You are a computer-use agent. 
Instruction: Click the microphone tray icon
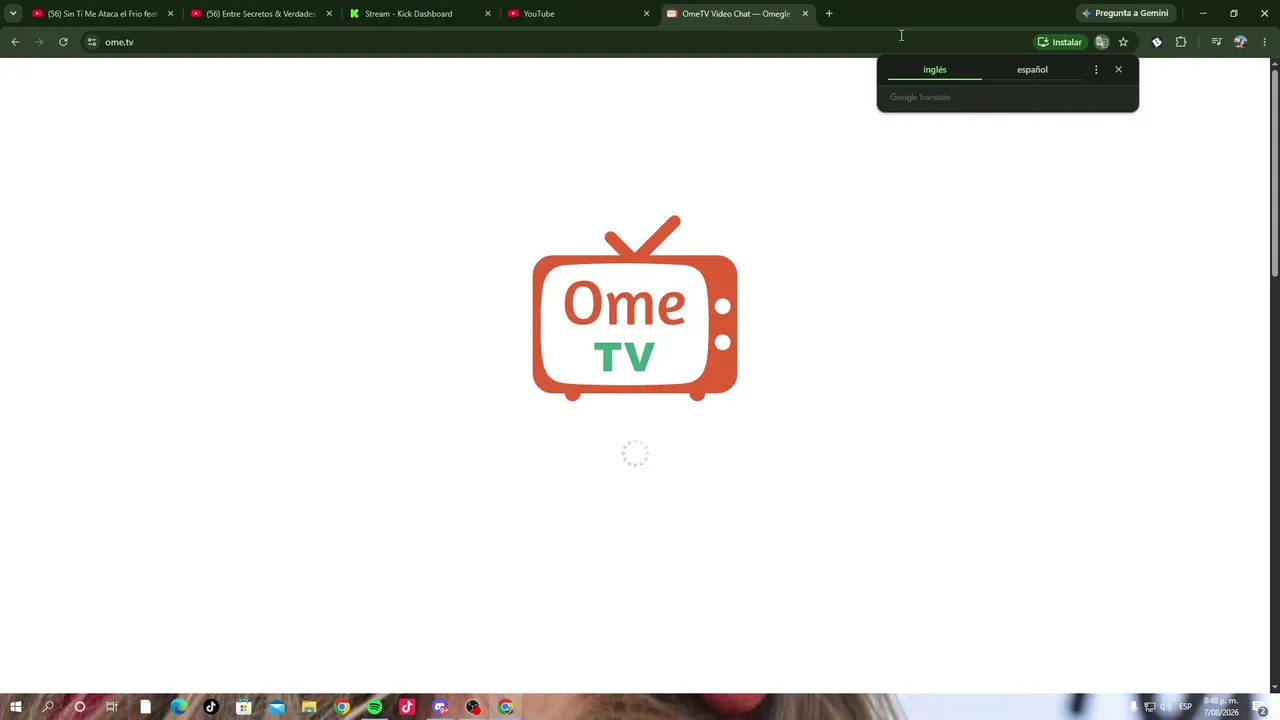pos(1133,707)
